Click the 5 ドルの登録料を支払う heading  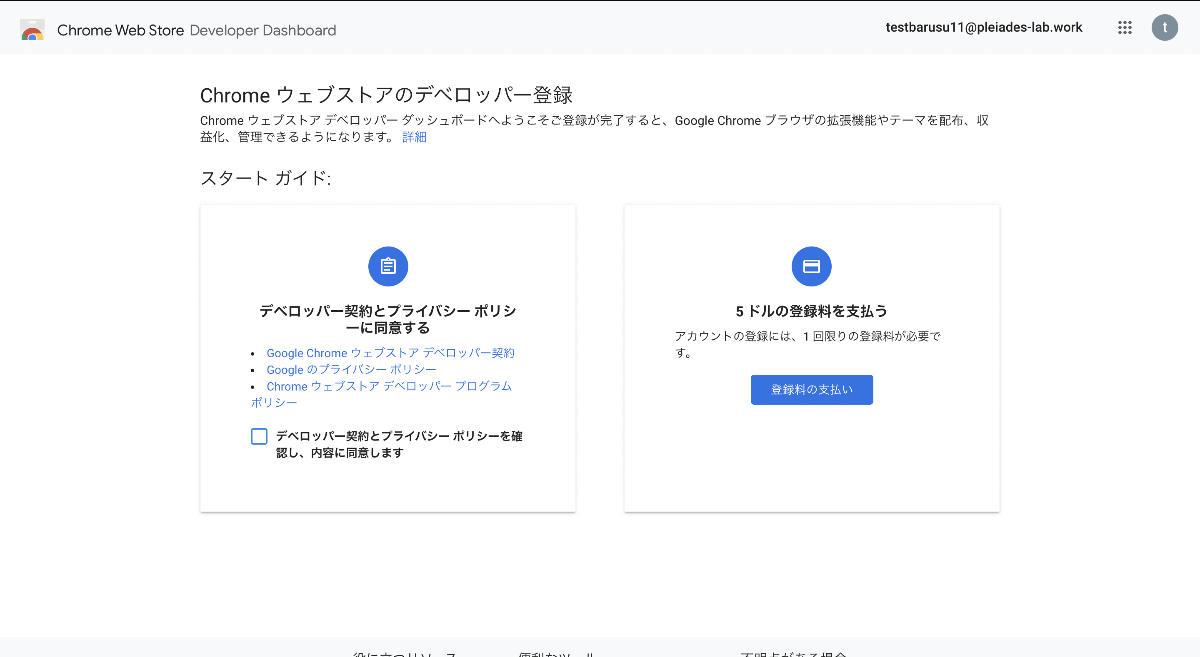[812, 311]
